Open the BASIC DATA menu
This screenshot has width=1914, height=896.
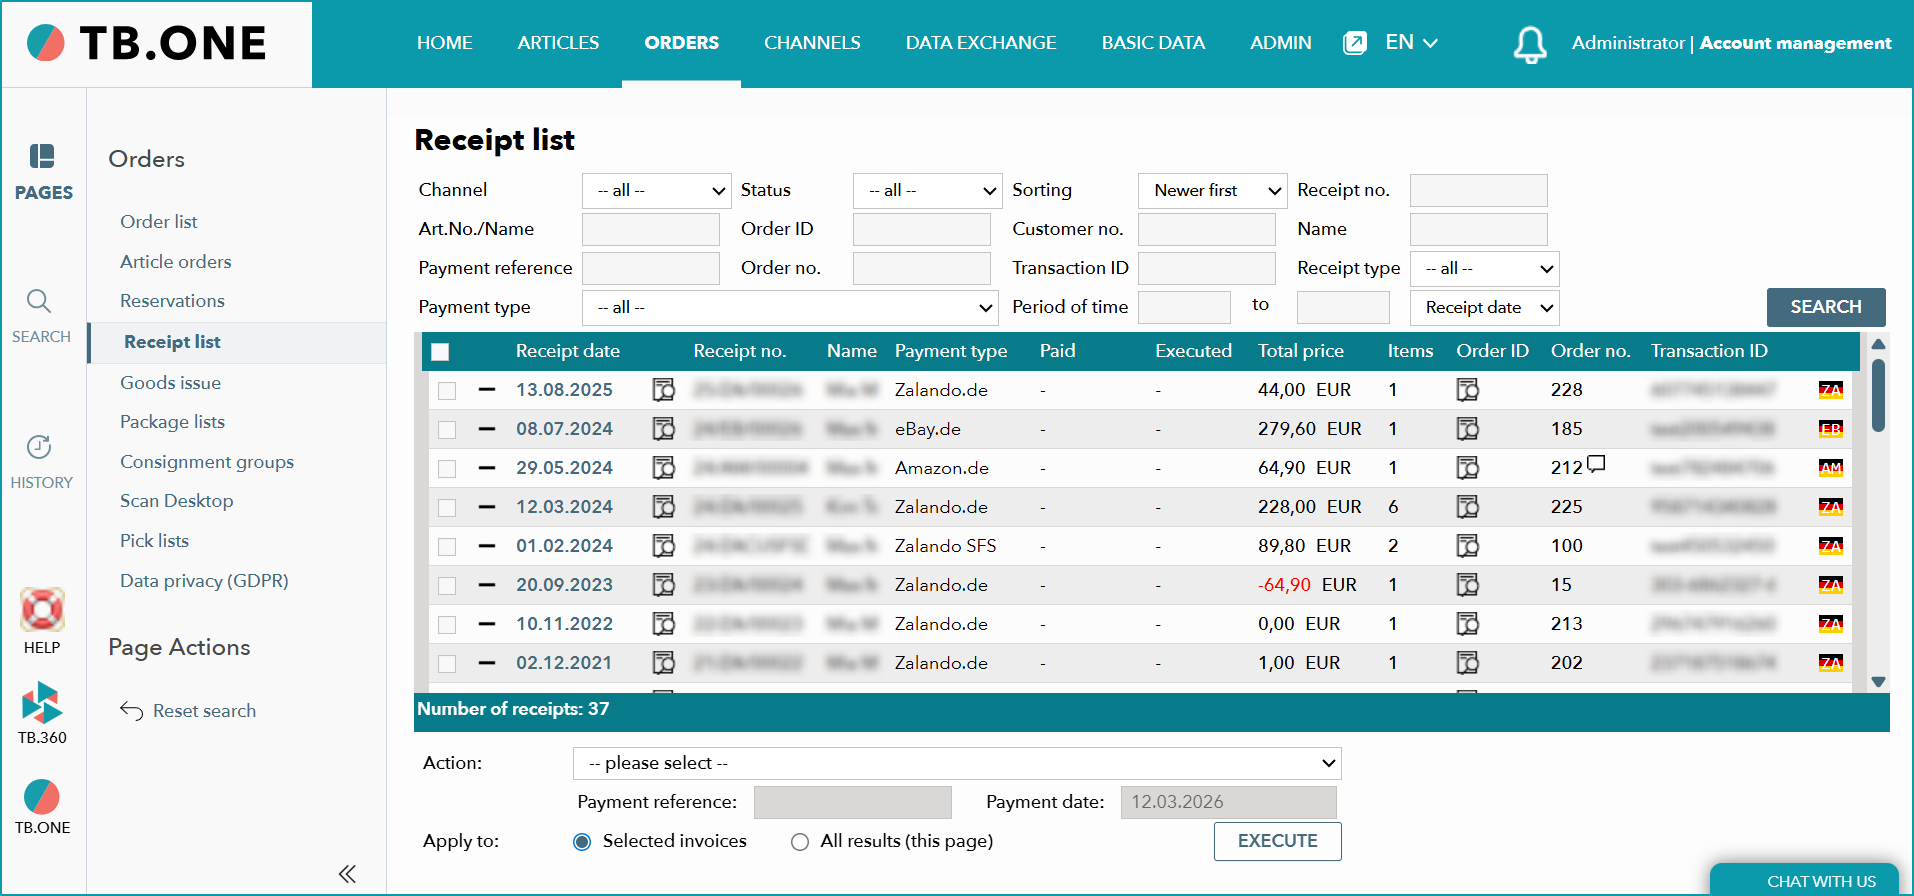click(x=1153, y=43)
